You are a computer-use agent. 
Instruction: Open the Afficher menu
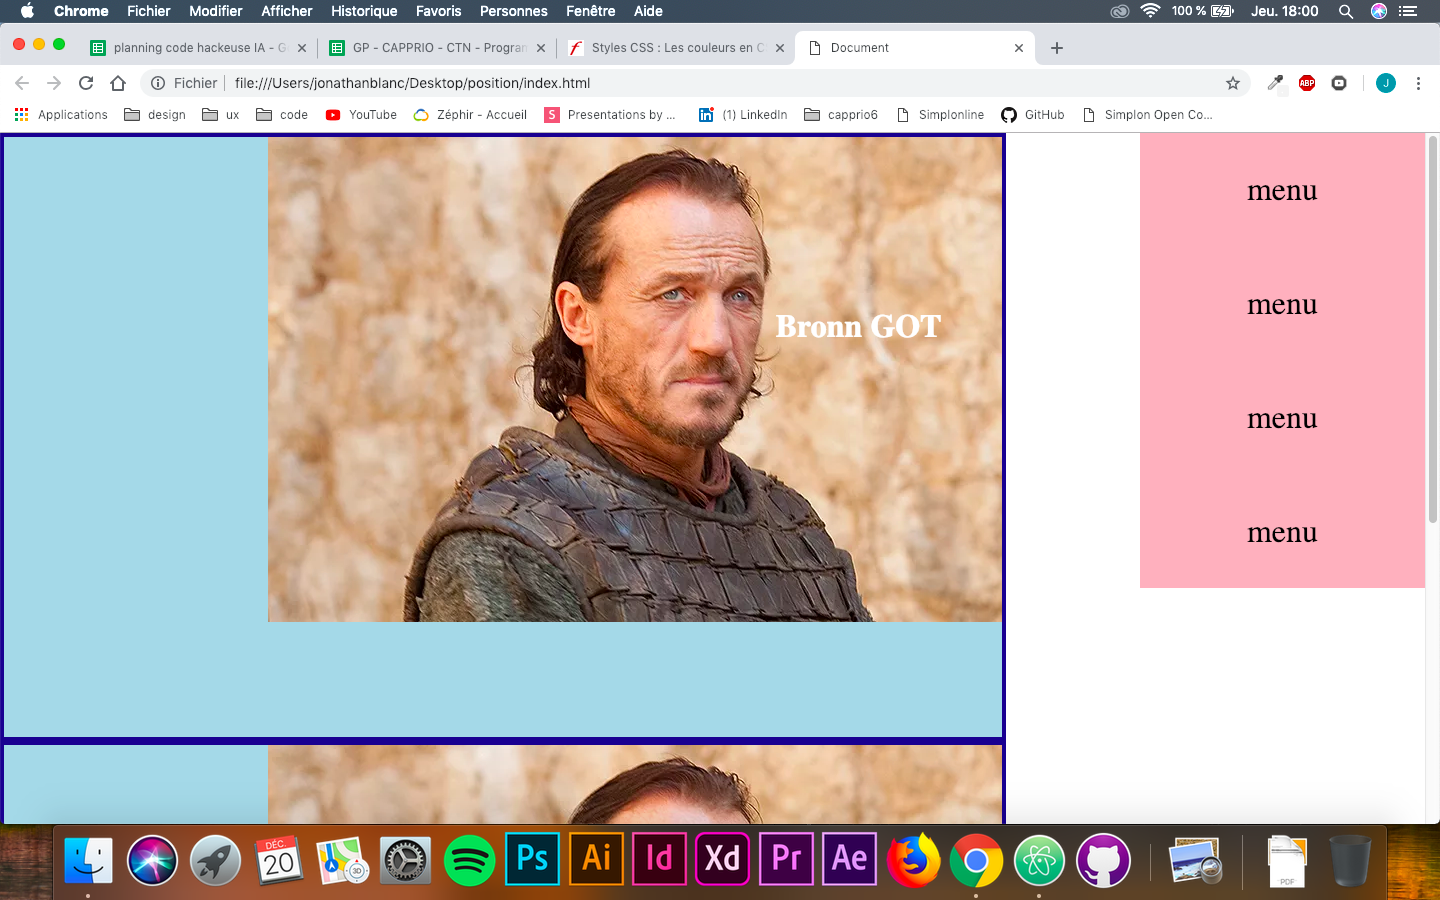(x=287, y=11)
